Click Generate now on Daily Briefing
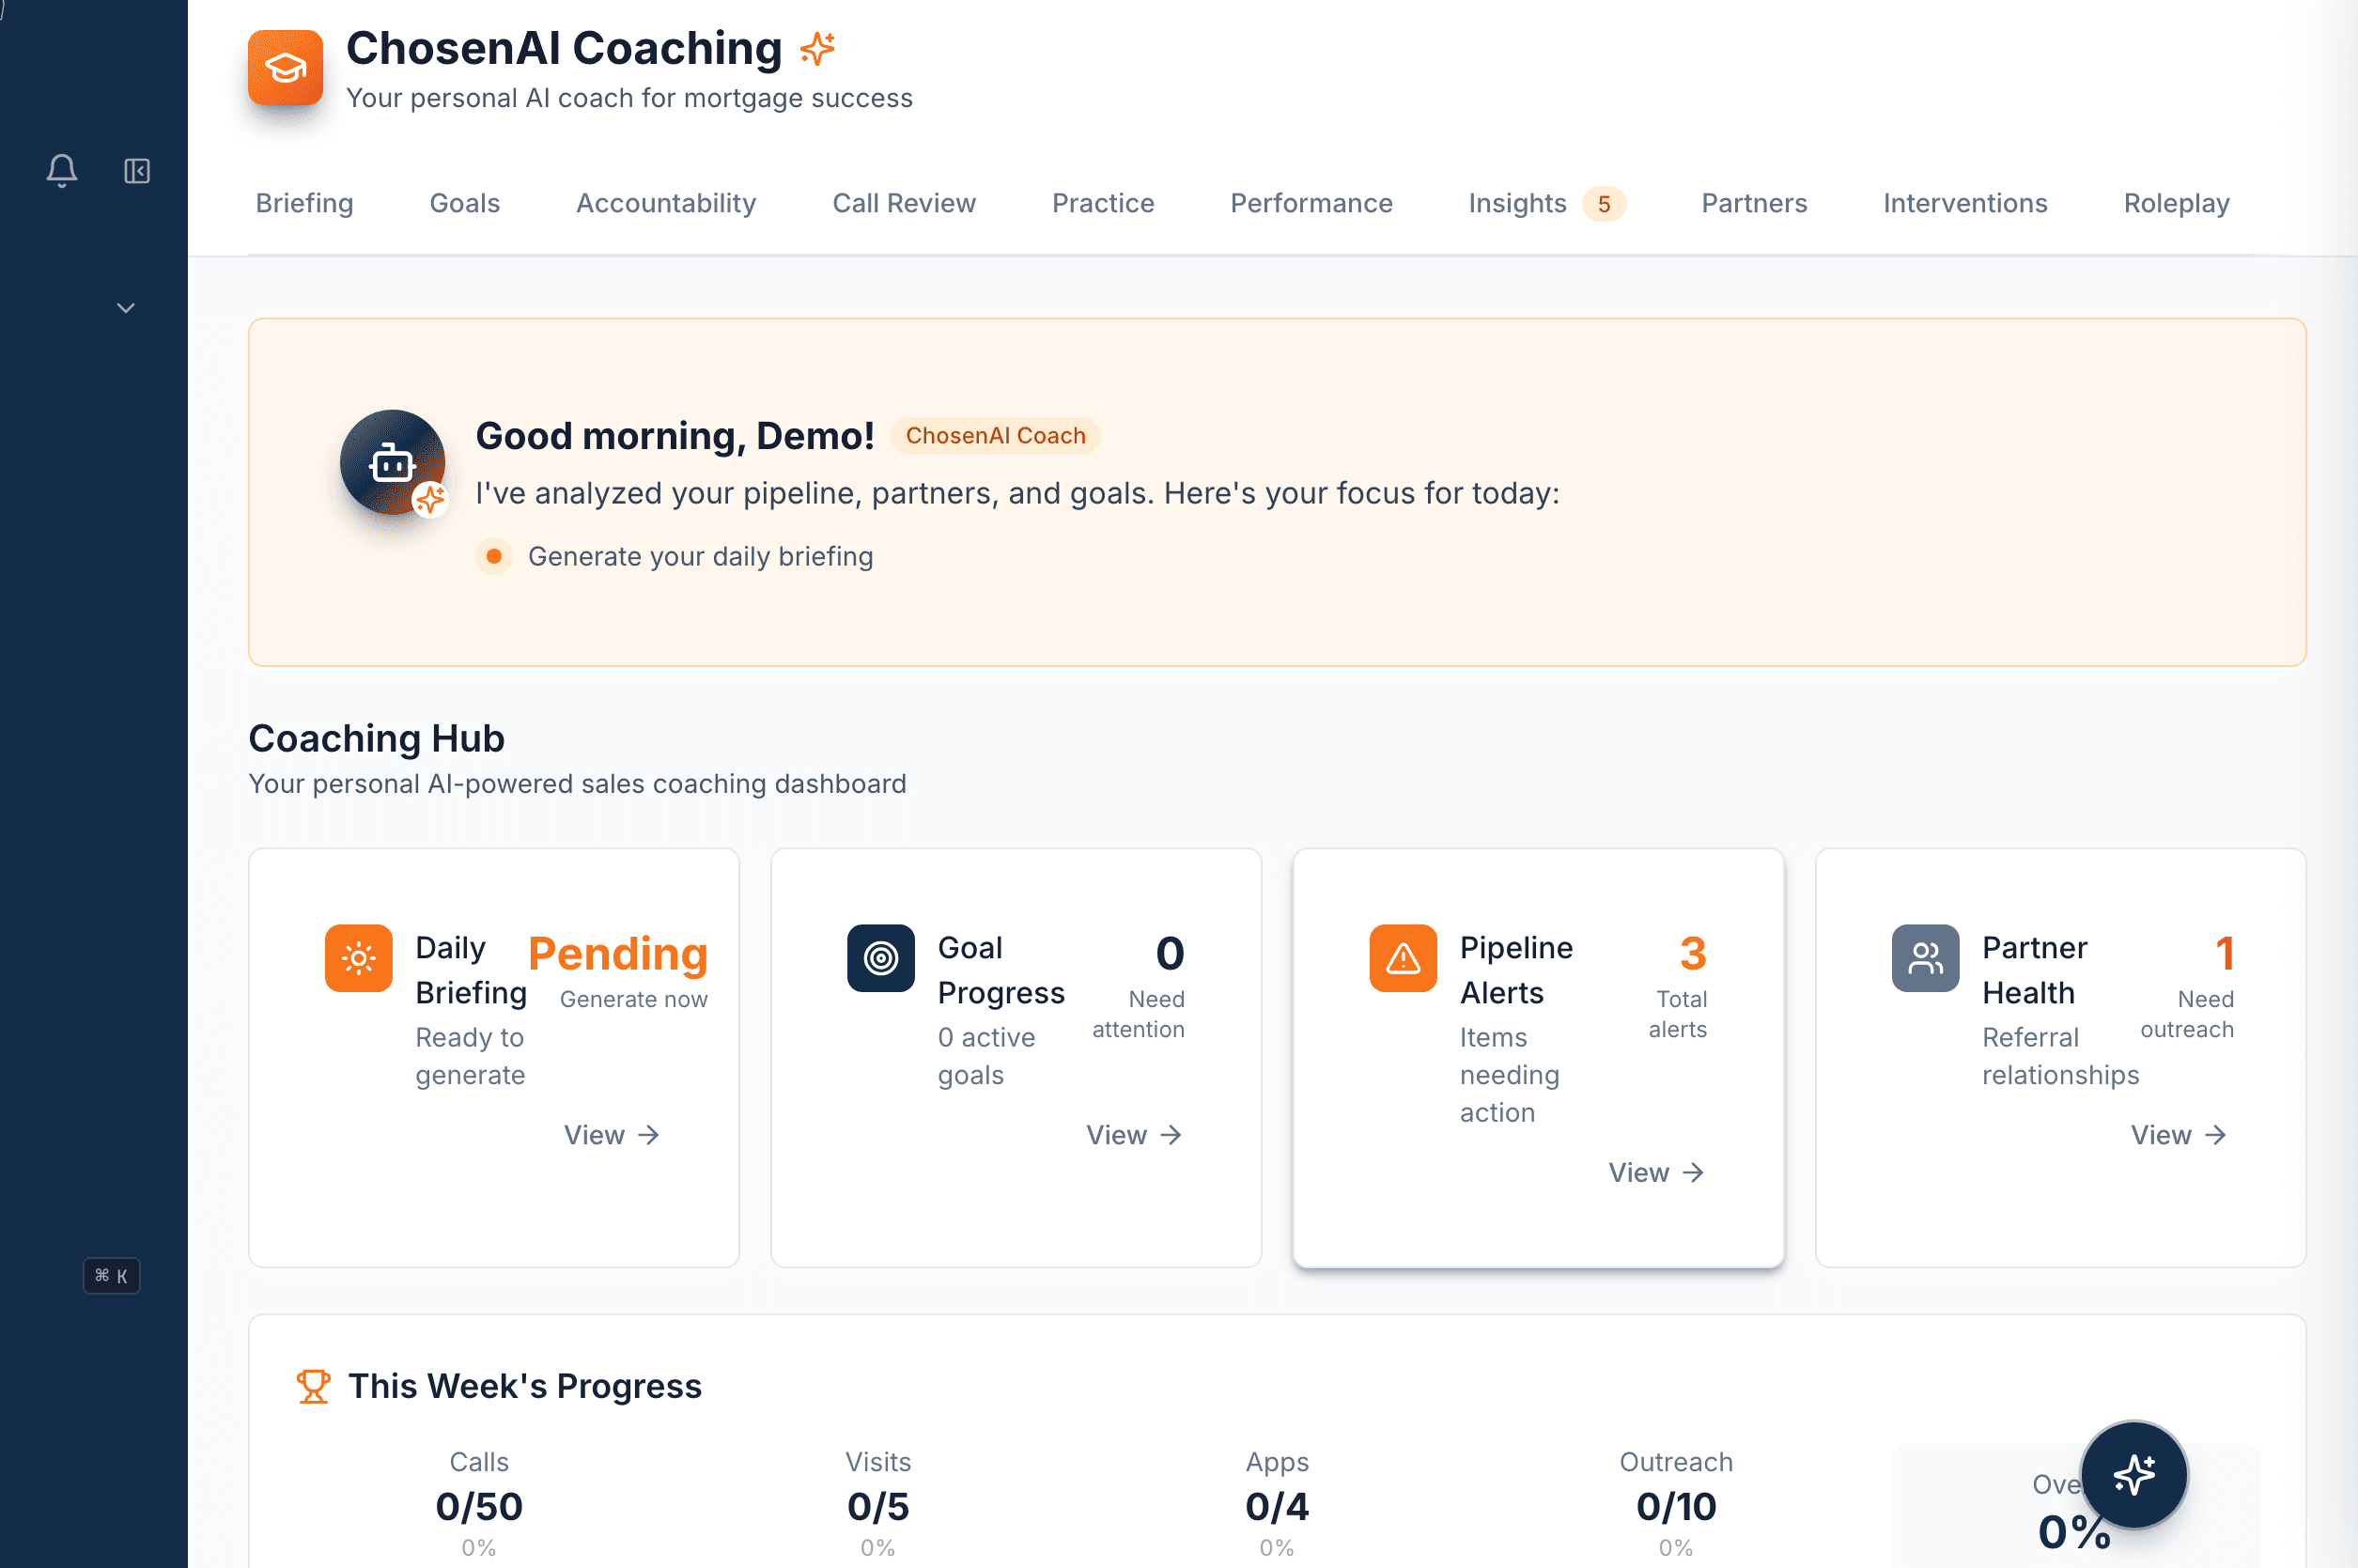 [633, 999]
